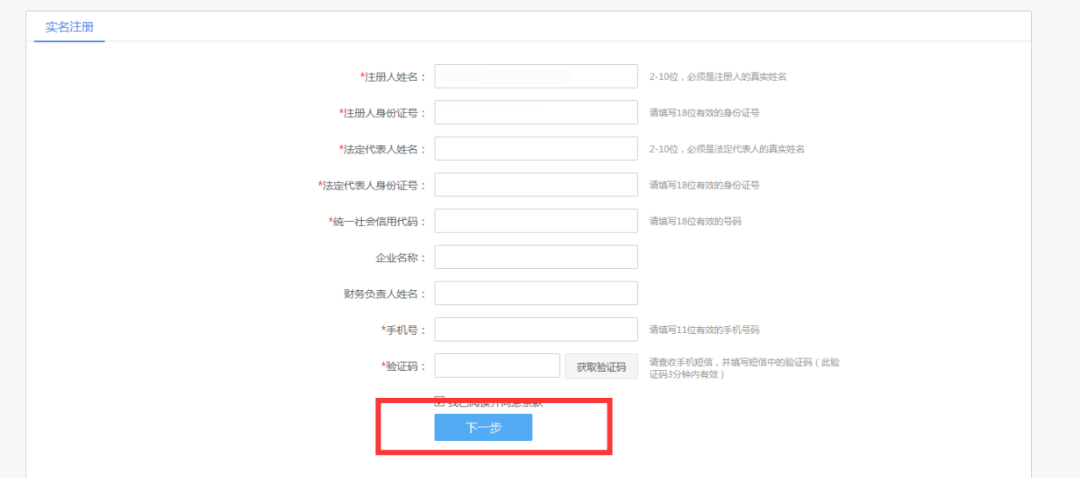Select the 手机号 label
Image resolution: width=1080 pixels, height=478 pixels.
point(404,330)
